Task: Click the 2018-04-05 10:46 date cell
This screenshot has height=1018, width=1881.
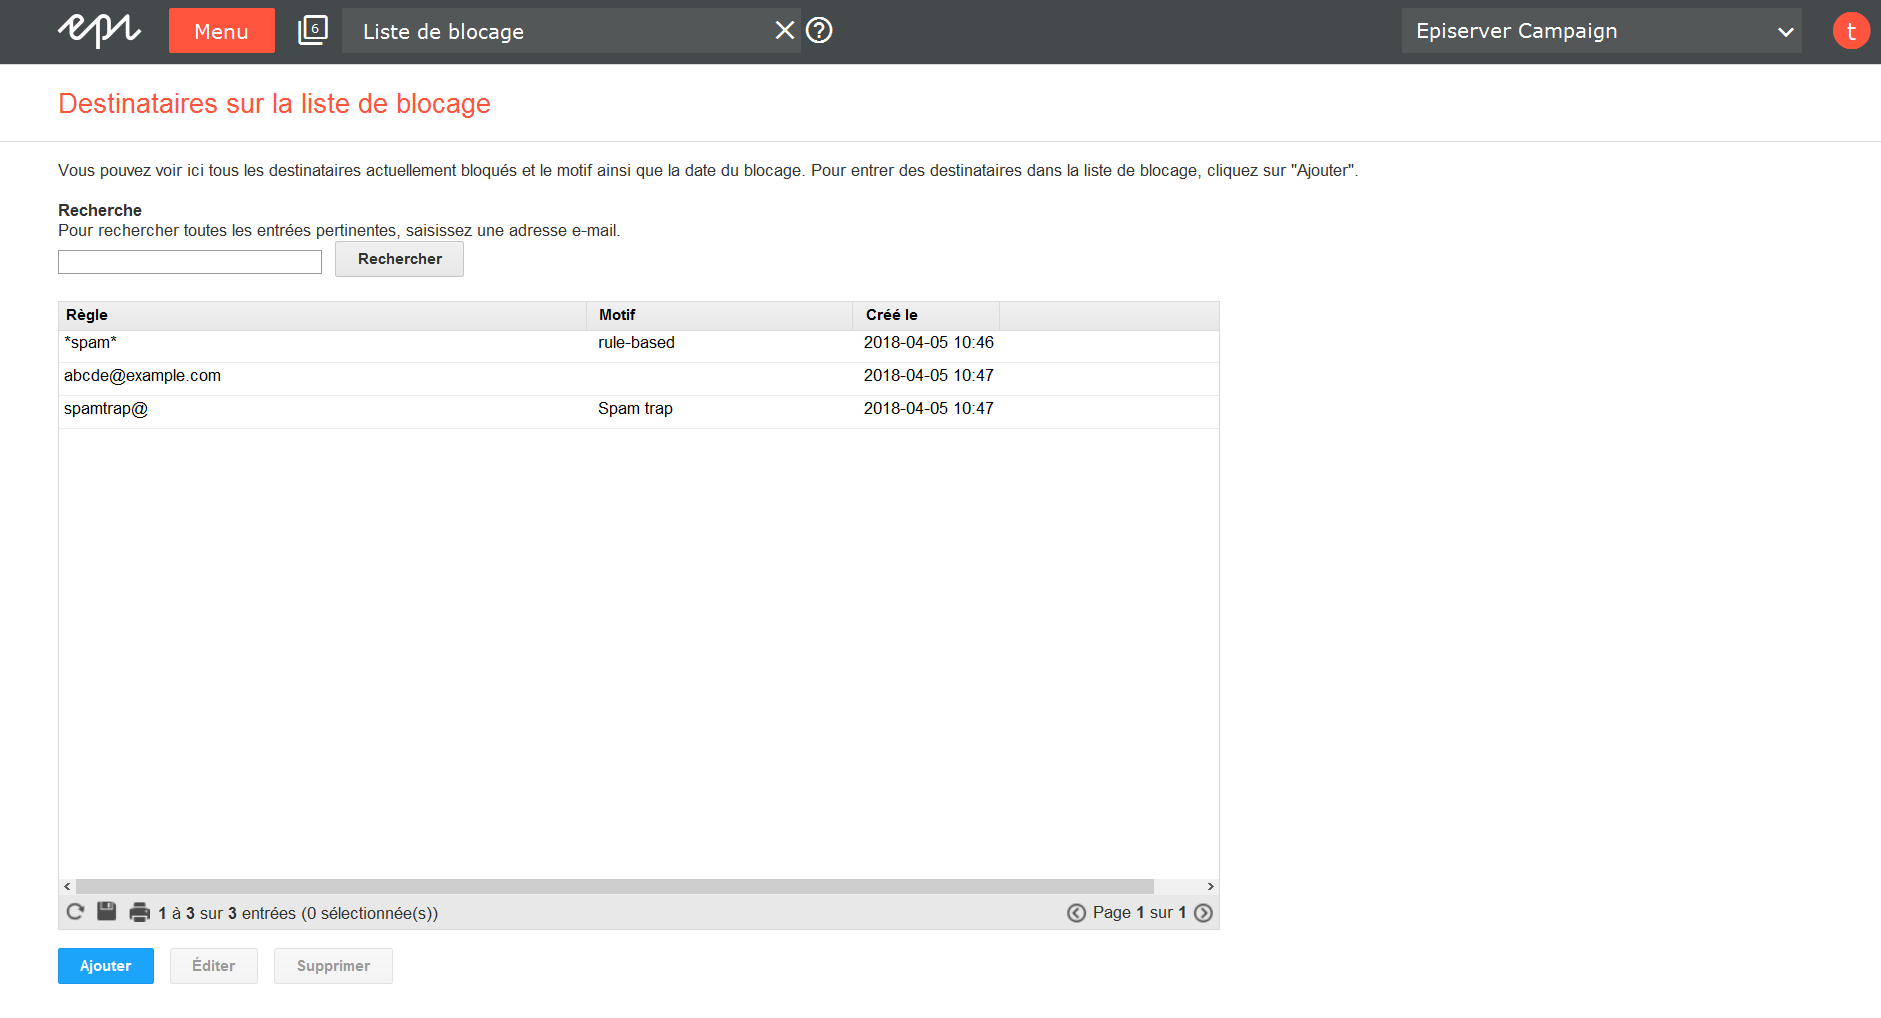Action: (x=929, y=343)
